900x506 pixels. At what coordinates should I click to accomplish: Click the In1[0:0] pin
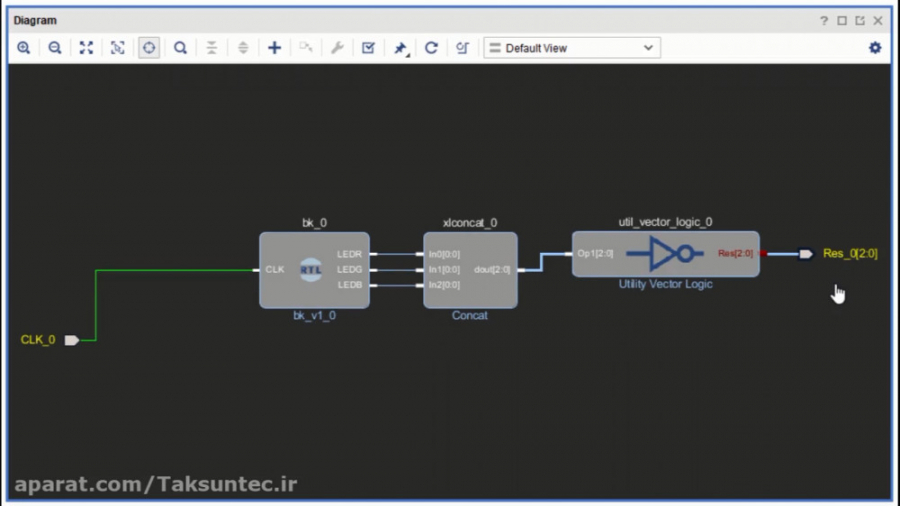click(x=444, y=270)
